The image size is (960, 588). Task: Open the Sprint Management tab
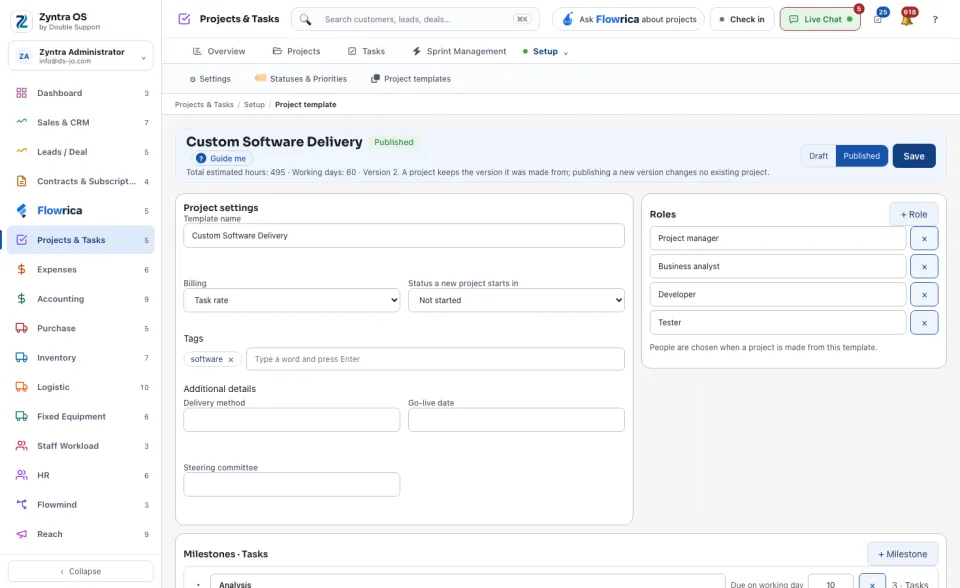click(x=459, y=51)
